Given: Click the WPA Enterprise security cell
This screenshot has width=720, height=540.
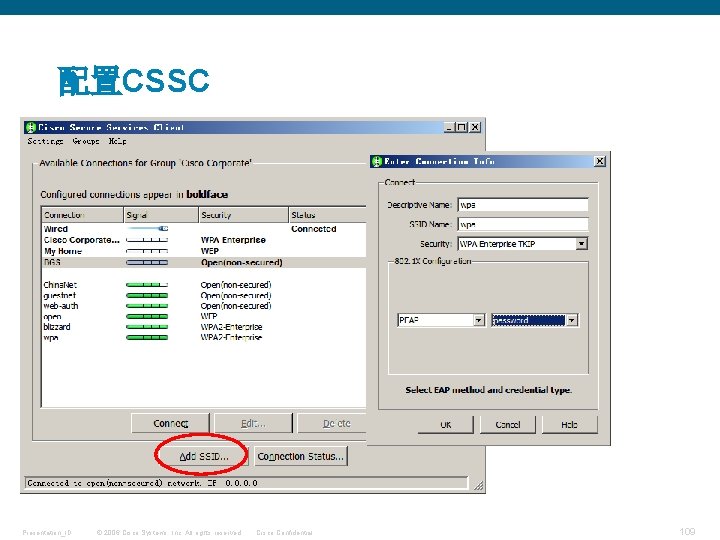Looking at the screenshot, I should click(233, 240).
